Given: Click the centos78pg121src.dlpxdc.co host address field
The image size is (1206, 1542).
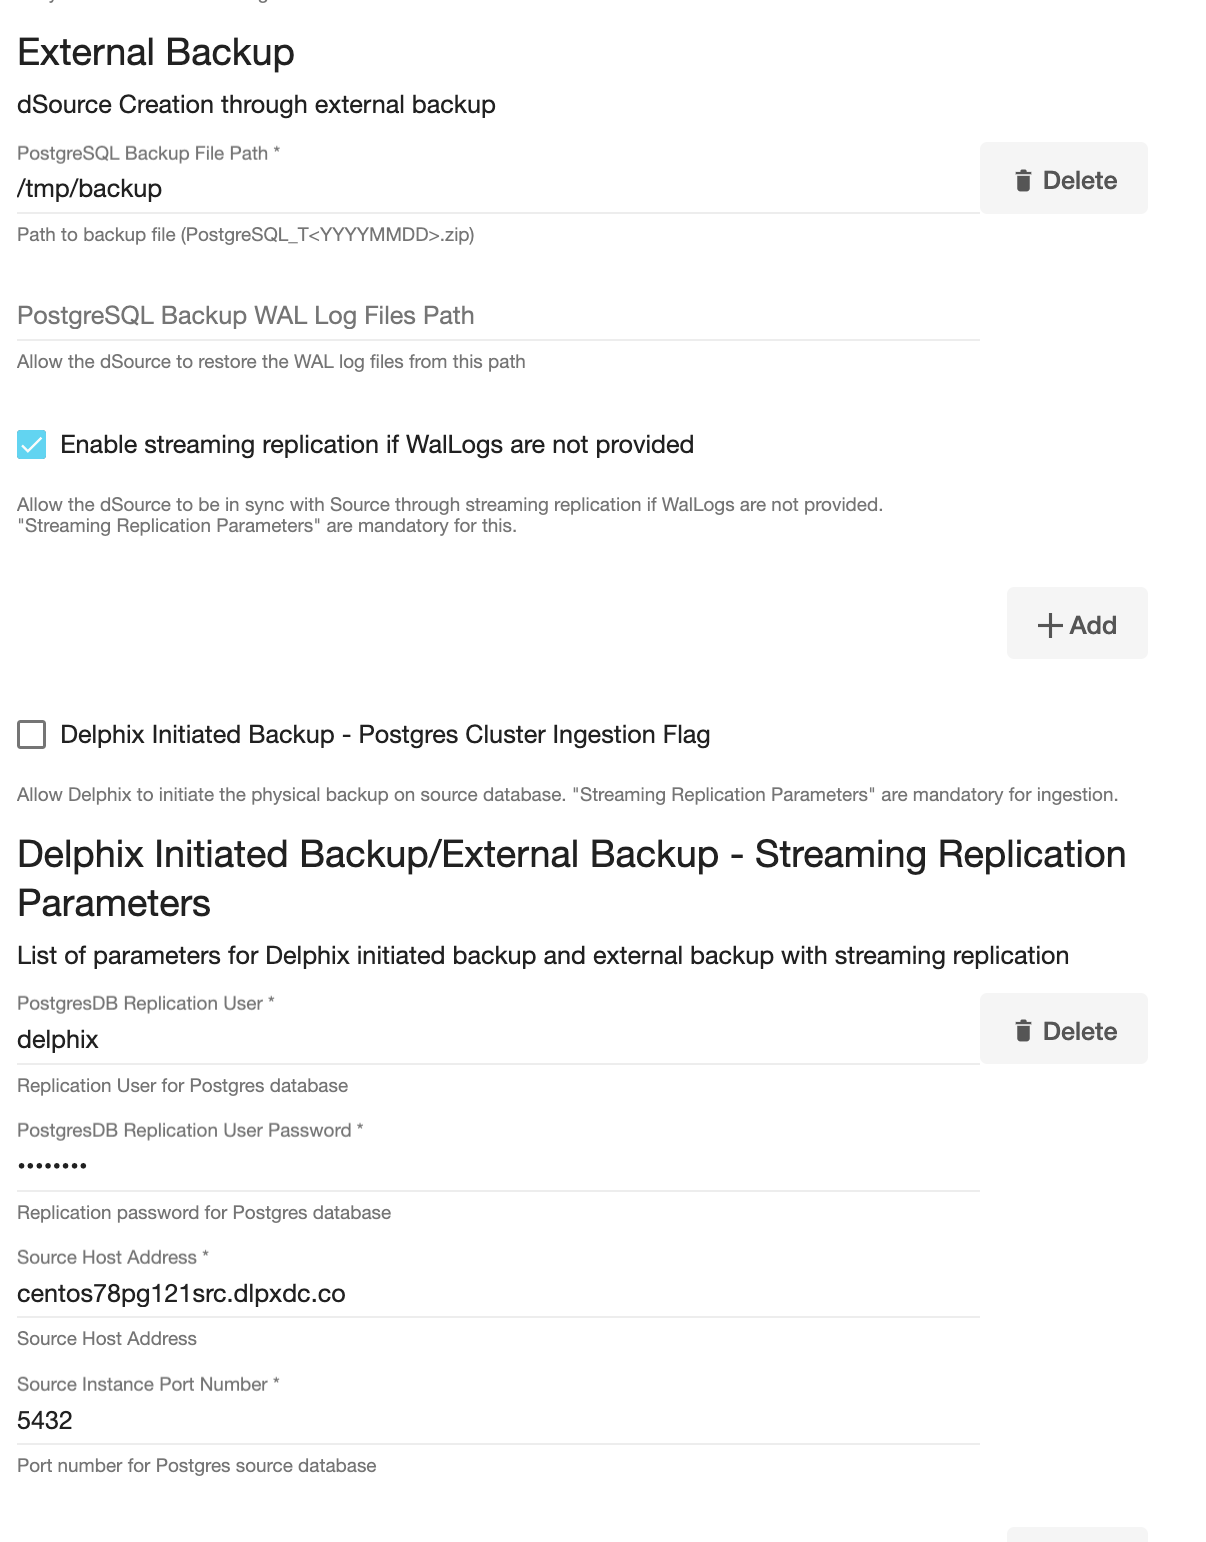Looking at the screenshot, I should [497, 1294].
